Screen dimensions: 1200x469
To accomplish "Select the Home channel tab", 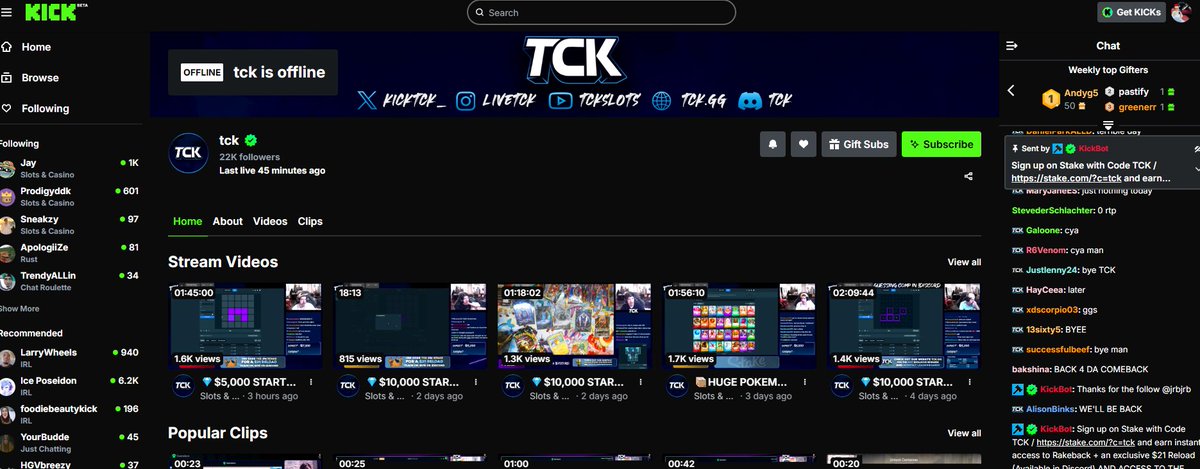I will click(187, 221).
